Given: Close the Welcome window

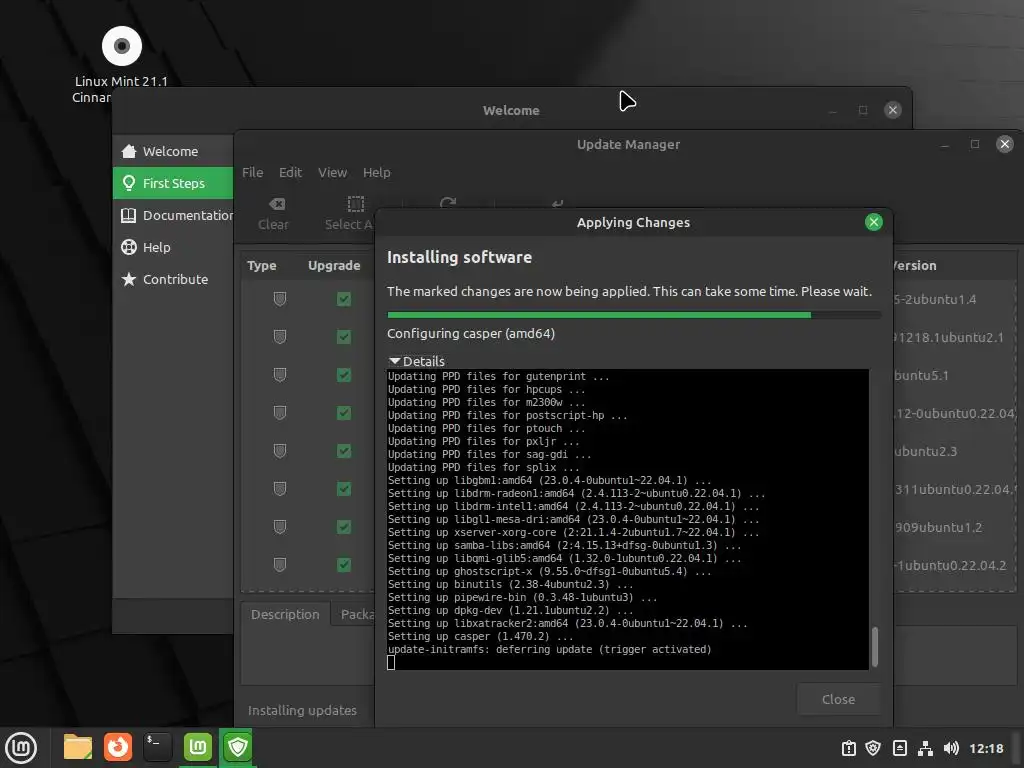Looking at the screenshot, I should [892, 110].
